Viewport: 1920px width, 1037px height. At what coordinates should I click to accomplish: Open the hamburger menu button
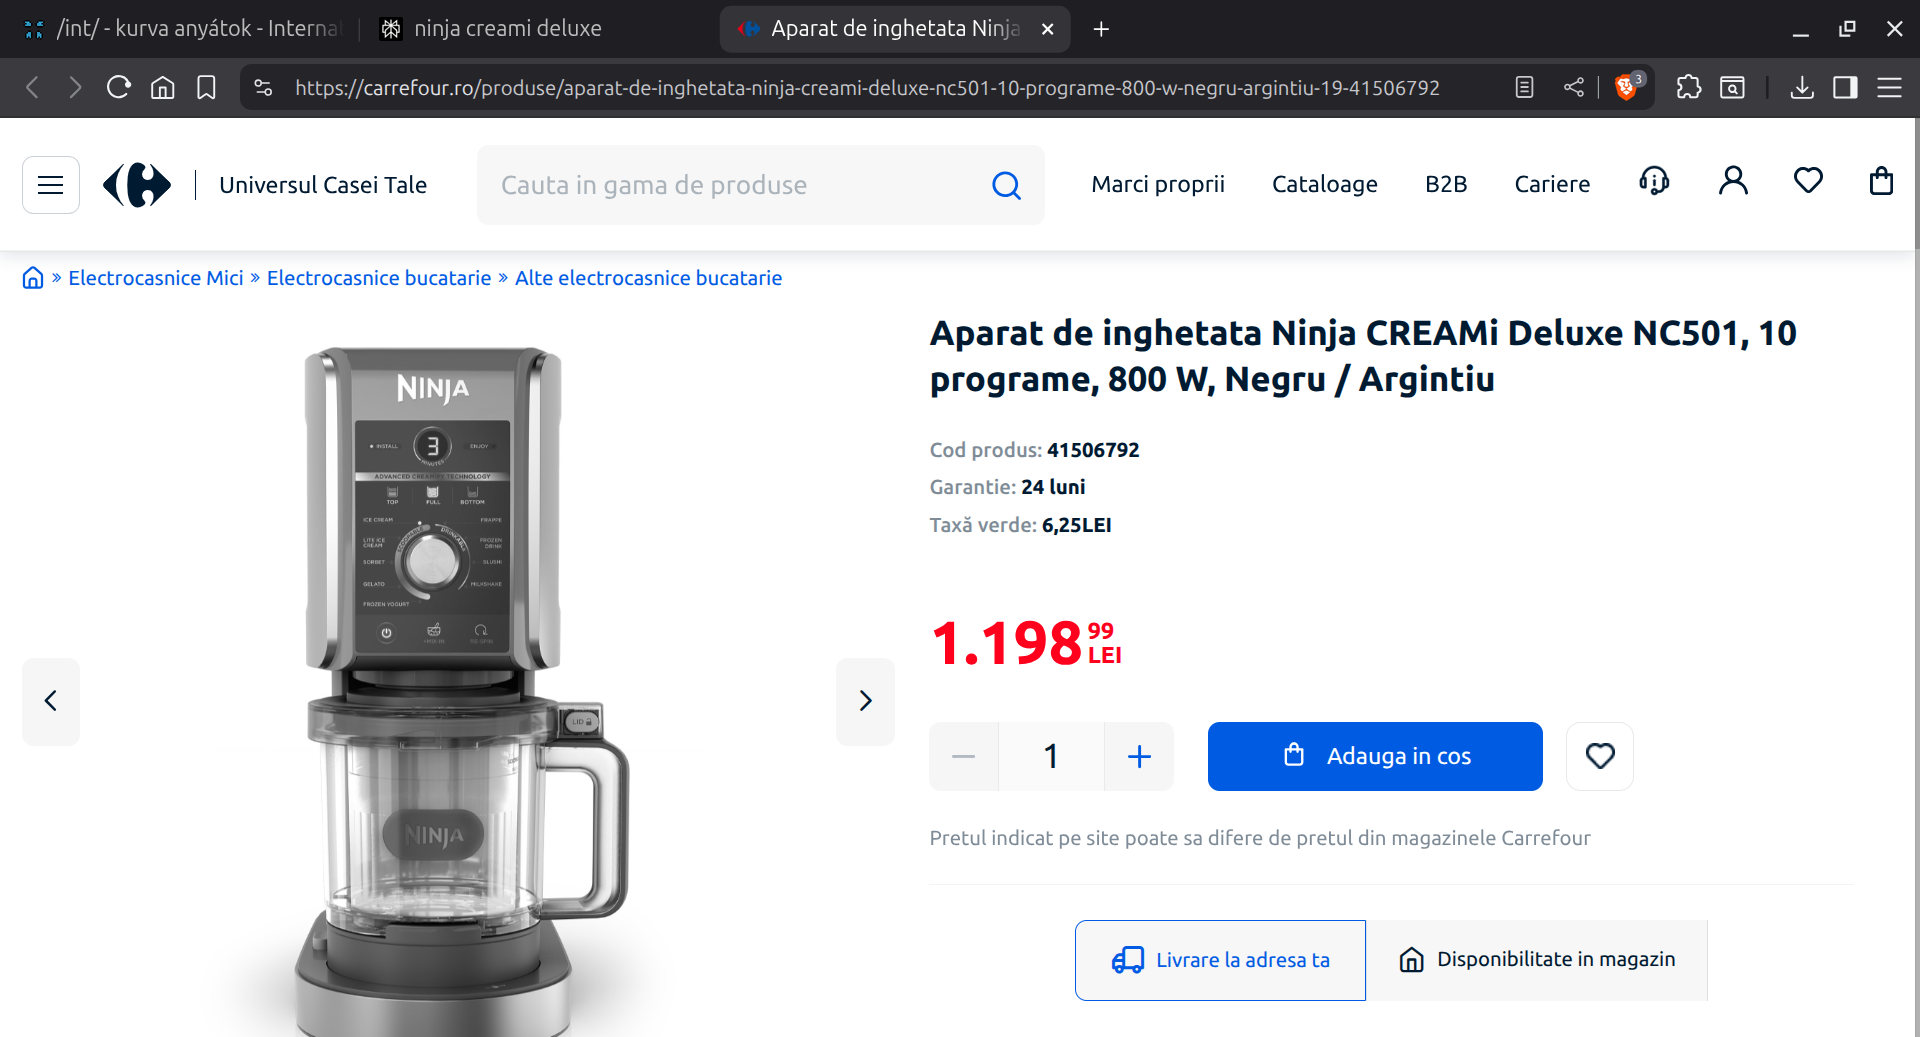point(51,185)
